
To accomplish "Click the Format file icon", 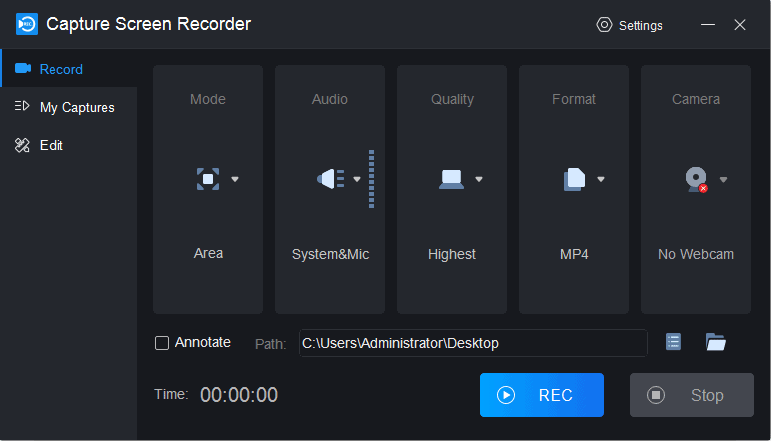I will coord(574,179).
